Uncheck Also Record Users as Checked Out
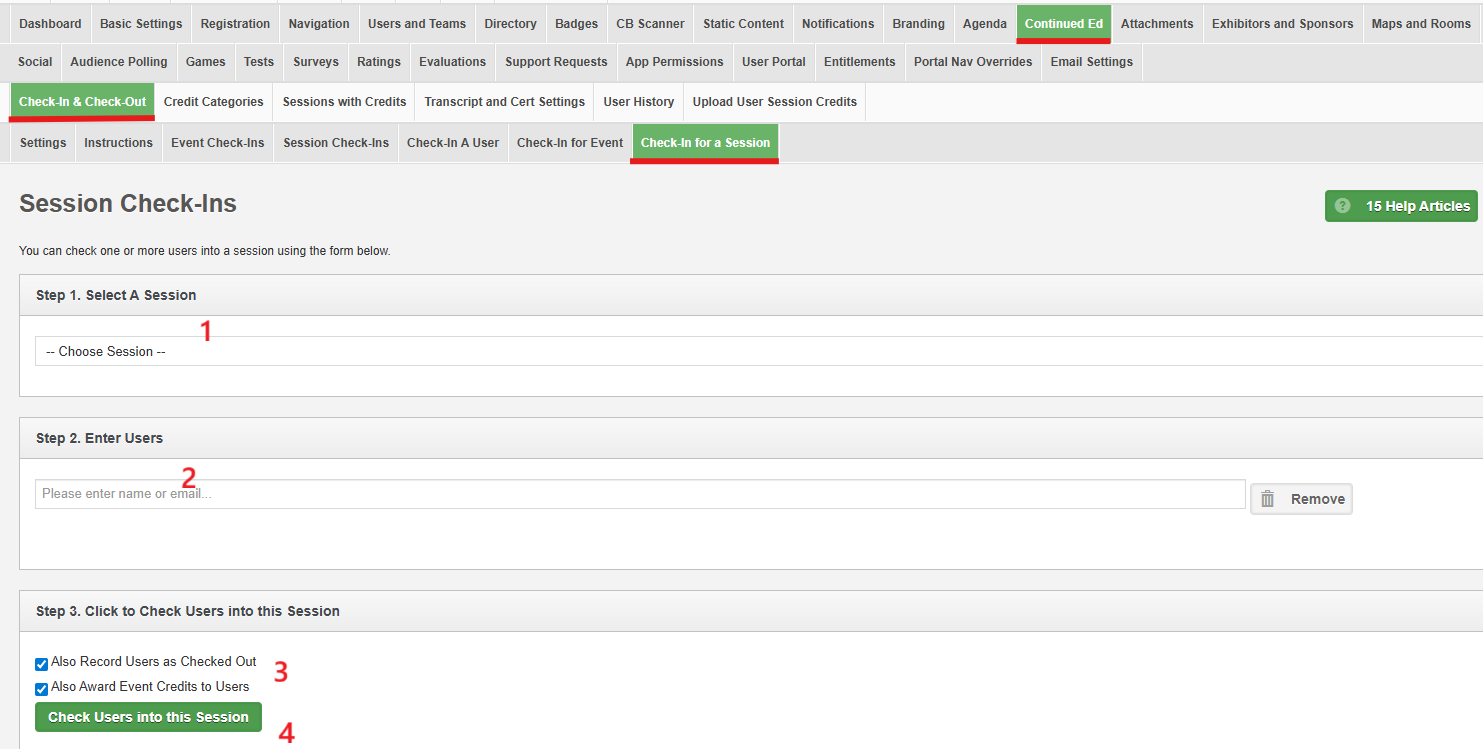 41,664
